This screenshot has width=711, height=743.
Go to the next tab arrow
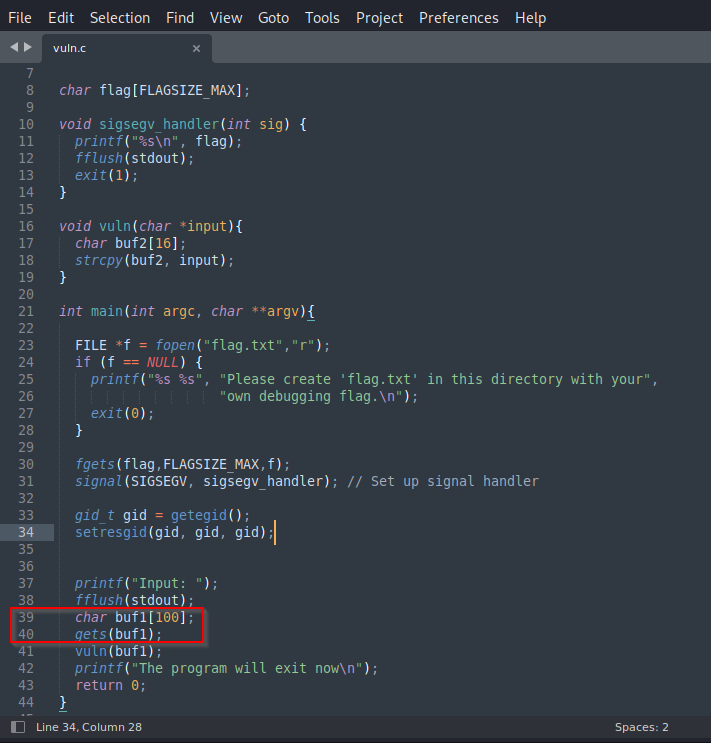click(28, 47)
